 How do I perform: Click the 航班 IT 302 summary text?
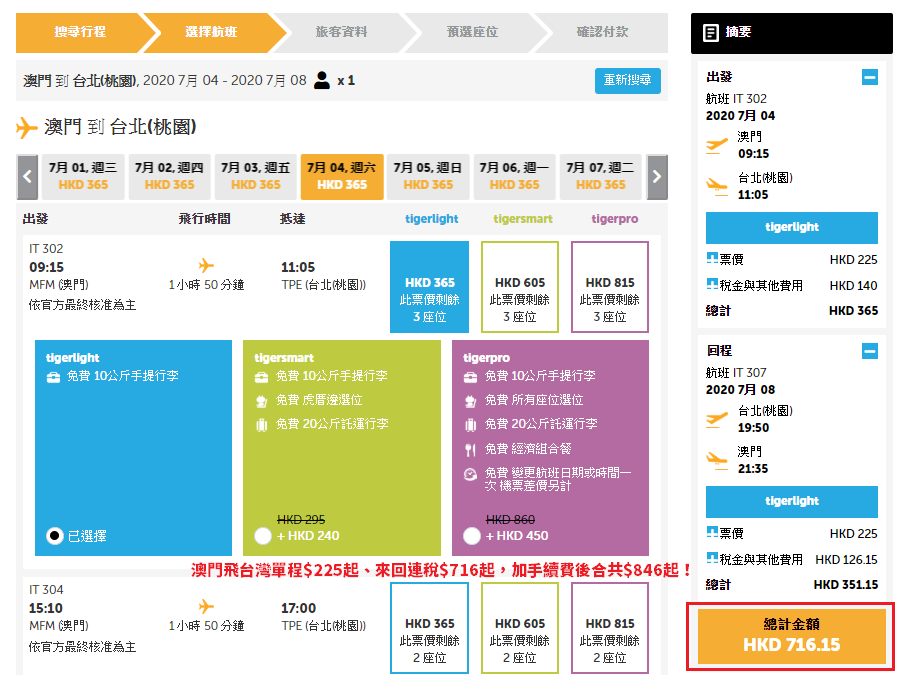tap(736, 99)
